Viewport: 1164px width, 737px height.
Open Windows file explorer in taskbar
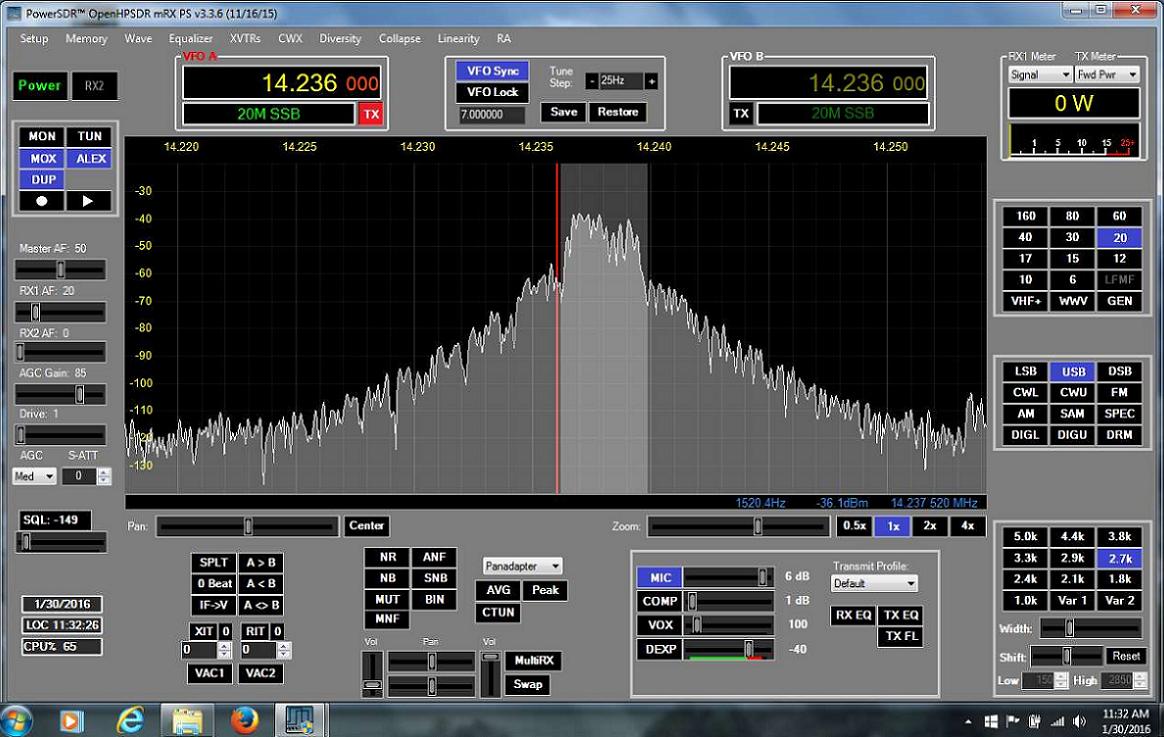coord(187,719)
